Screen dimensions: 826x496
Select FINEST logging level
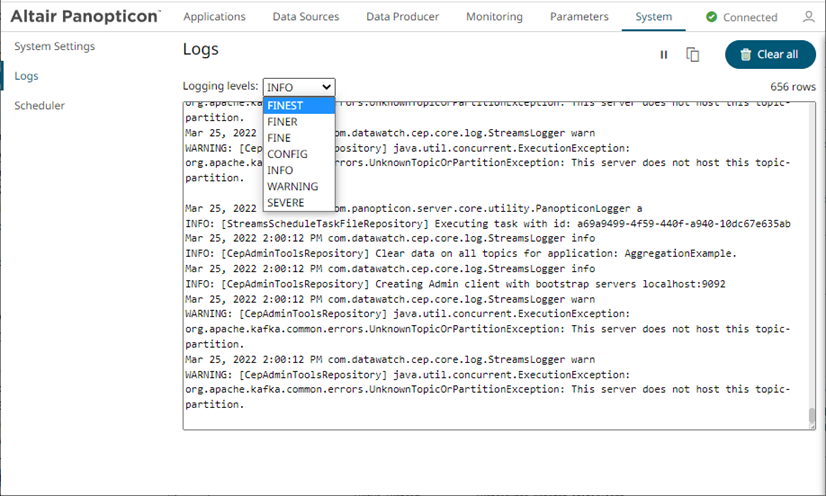[x=286, y=106]
